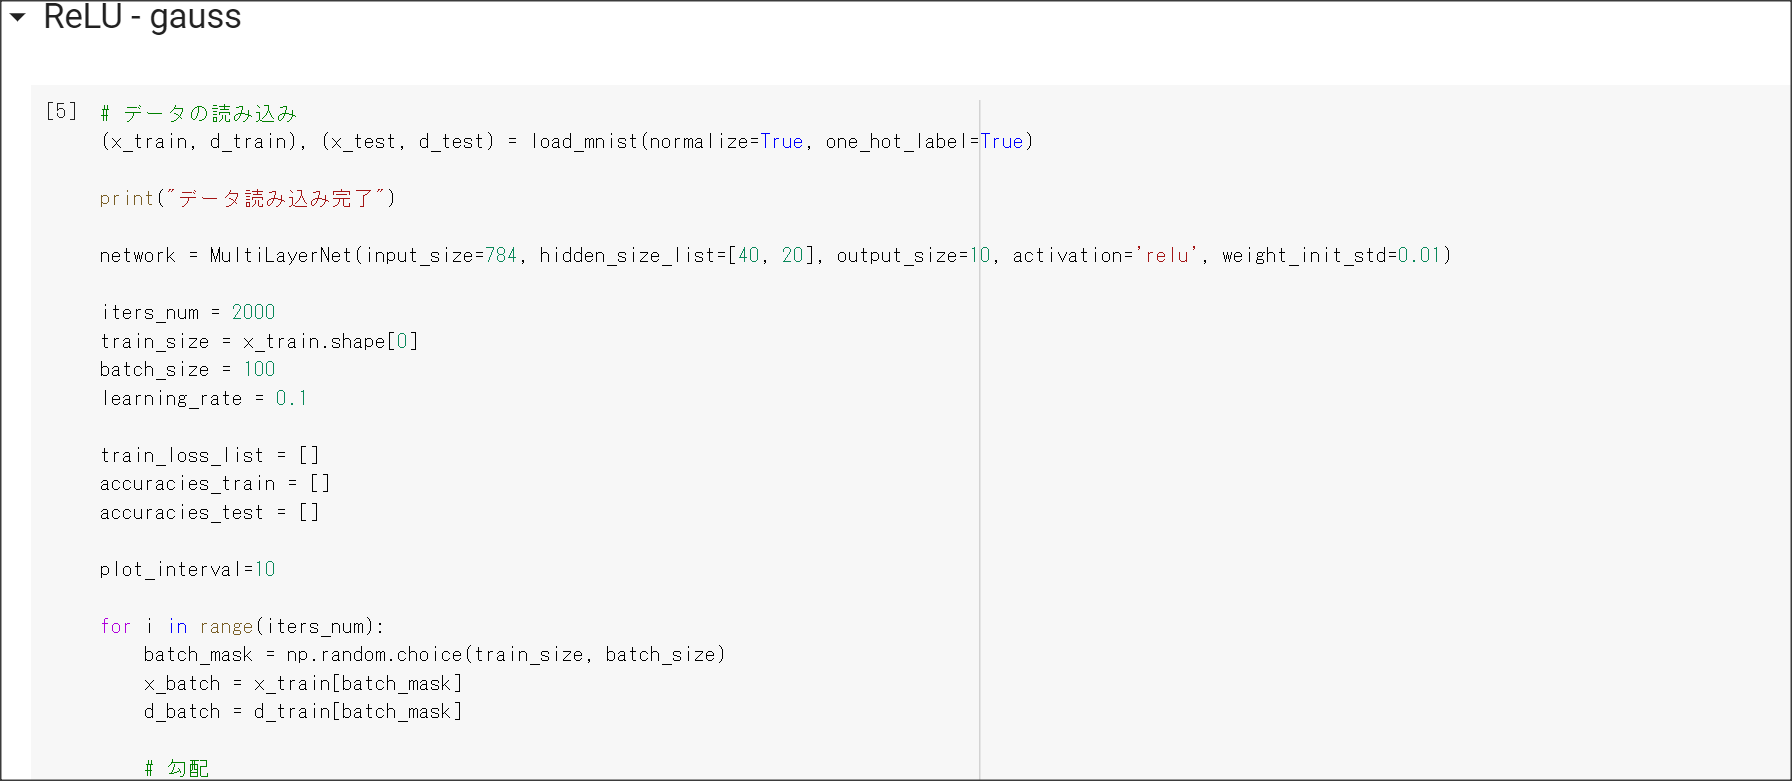Screen dimensions: 1792x781
Task: Click weight_init_std=0.01 argument
Action: (x=1331, y=256)
